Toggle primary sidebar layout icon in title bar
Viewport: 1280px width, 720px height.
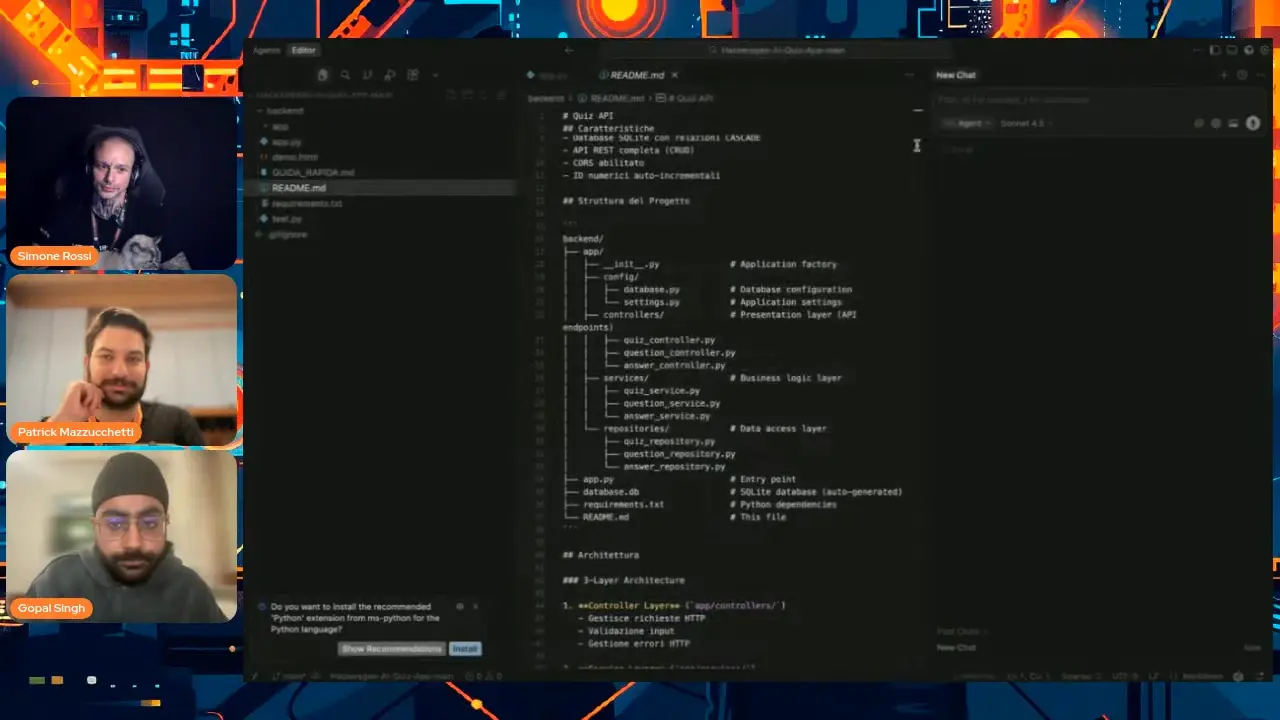pyautogui.click(x=1215, y=50)
